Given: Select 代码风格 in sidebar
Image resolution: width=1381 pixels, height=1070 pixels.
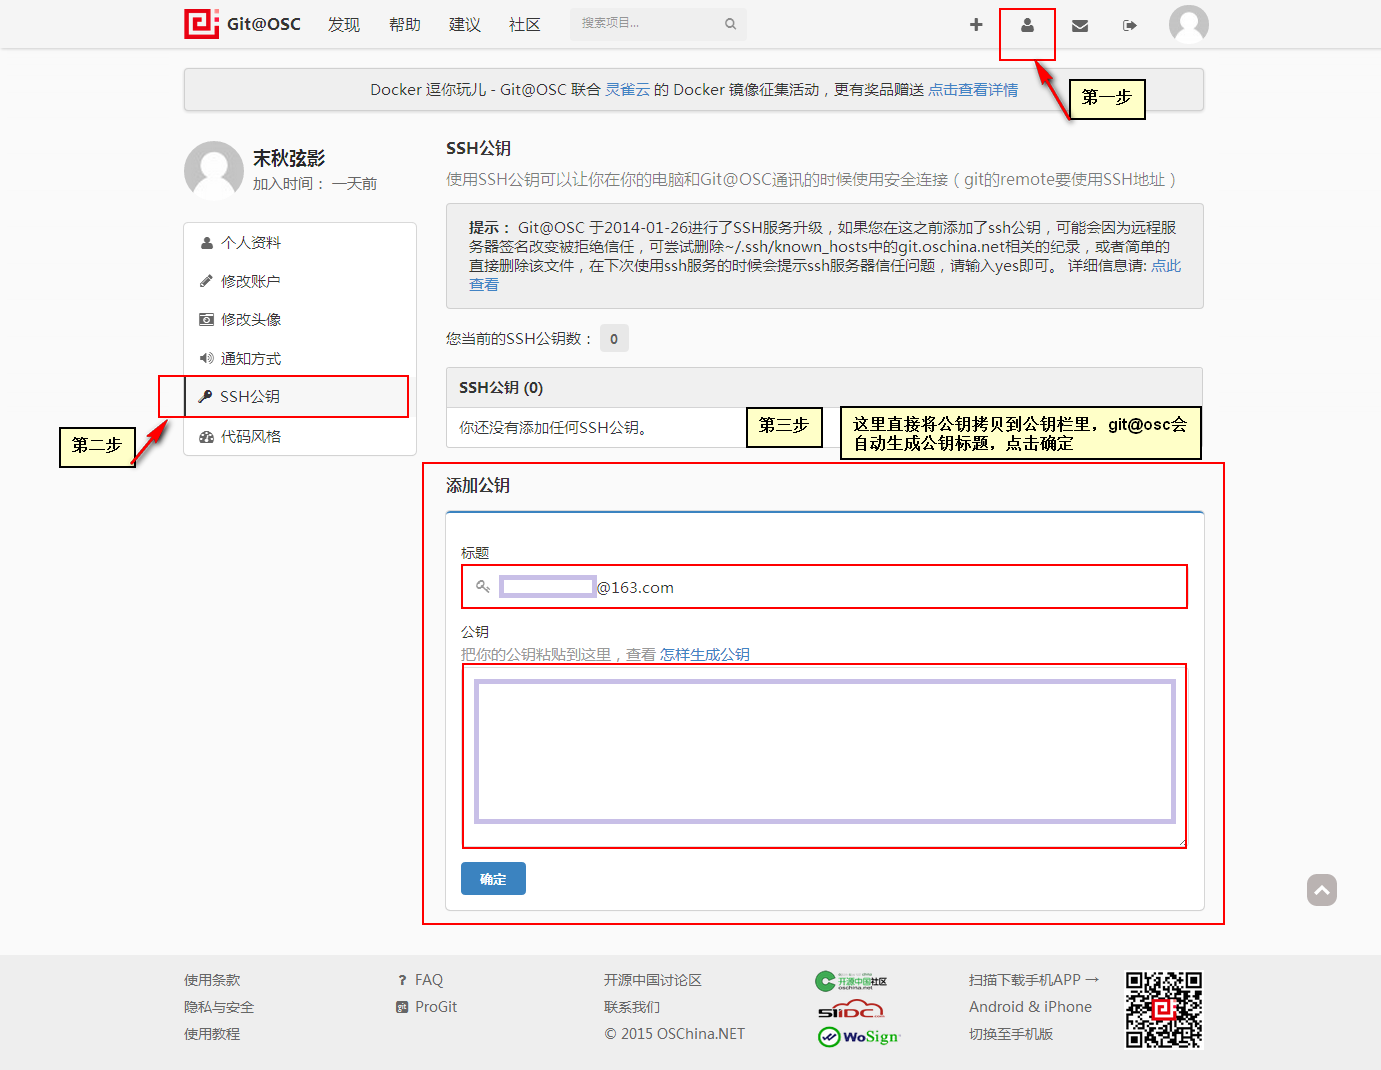Looking at the screenshot, I should (300, 437).
